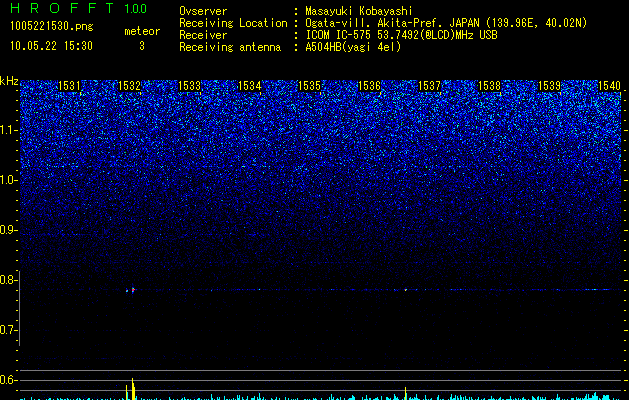
Task: Click the Receiving Location label
Action: pyautogui.click(x=233, y=23)
